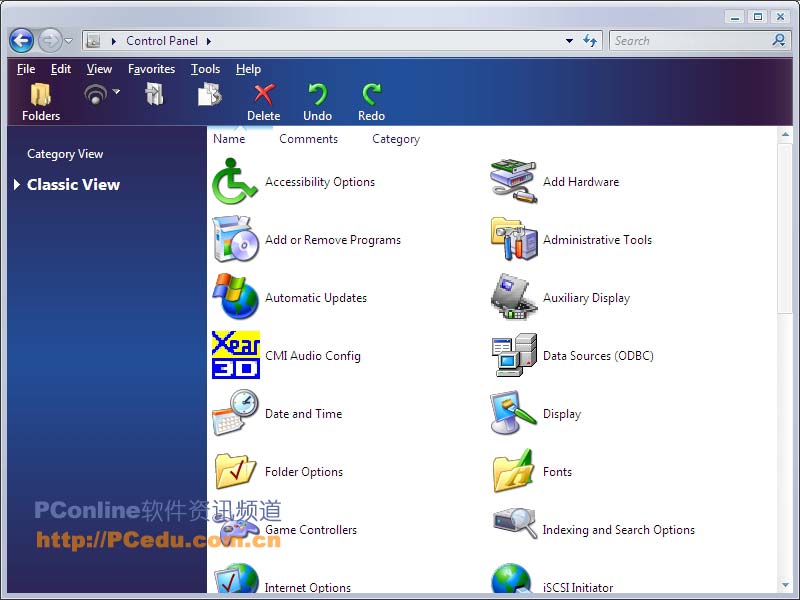
Task: Sort by the Name column header
Action: [229, 139]
